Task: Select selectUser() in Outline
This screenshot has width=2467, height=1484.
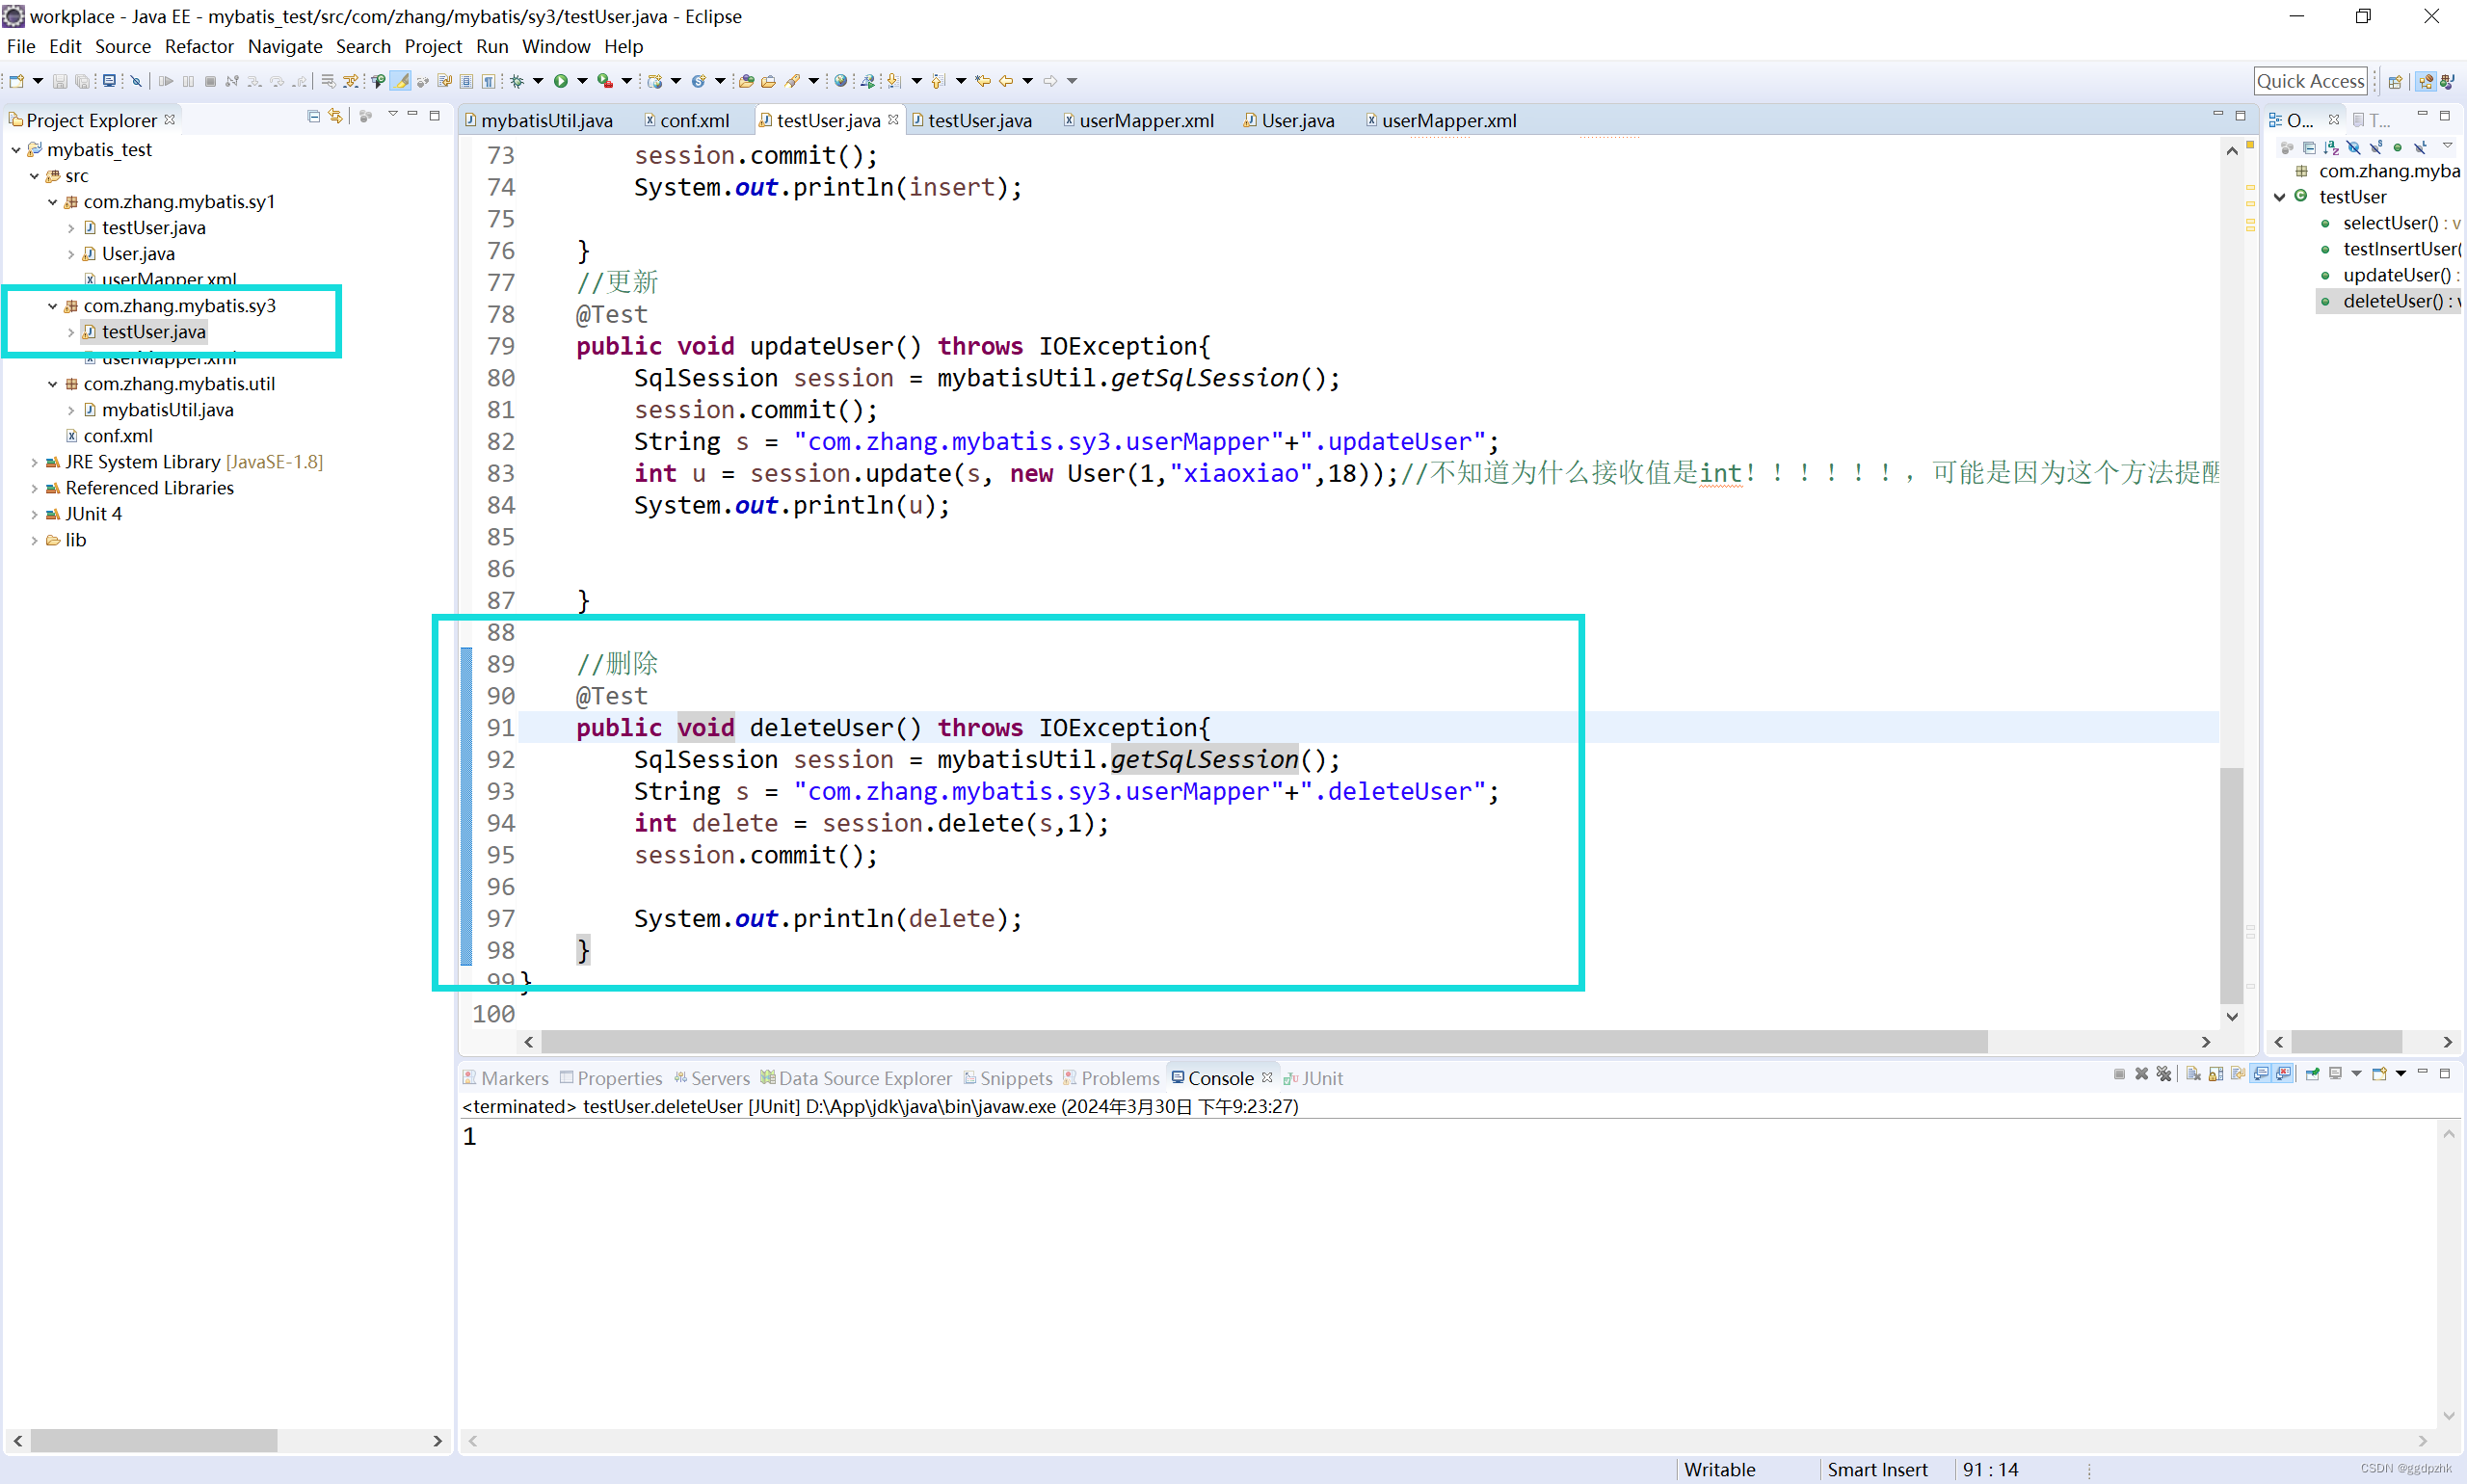Action: [x=2389, y=223]
